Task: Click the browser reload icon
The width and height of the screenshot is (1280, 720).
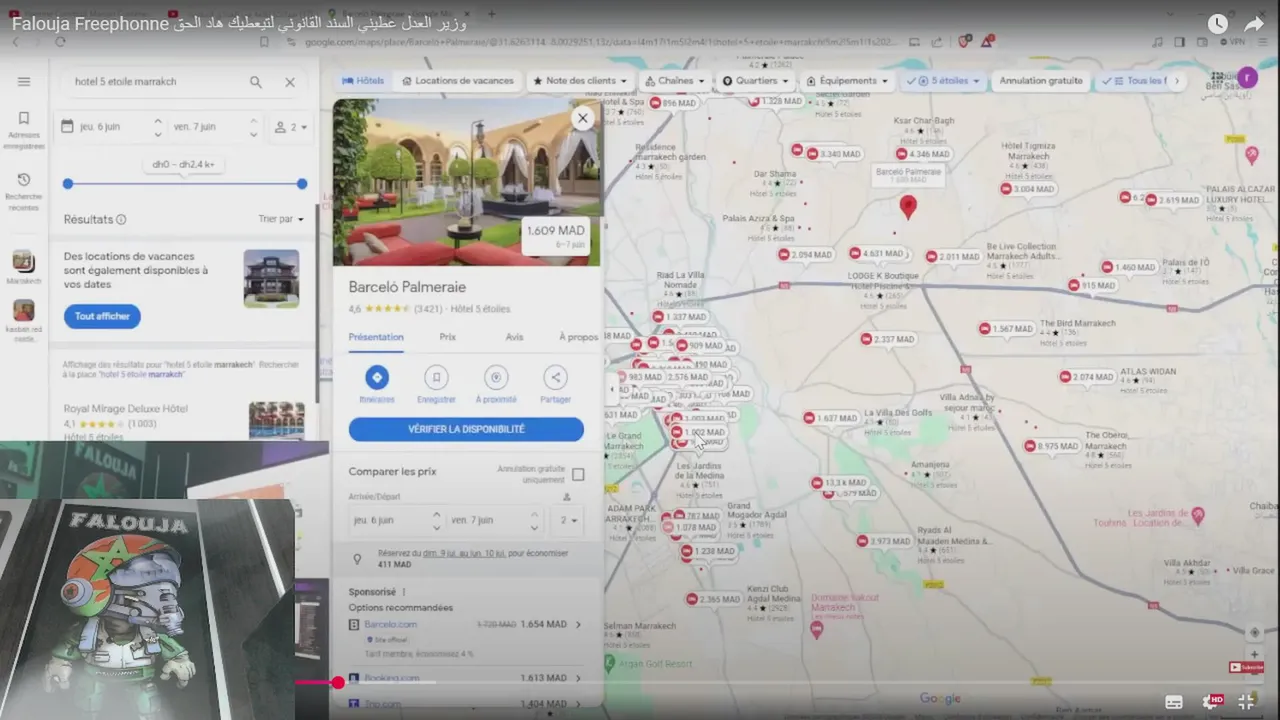Action: (60, 42)
